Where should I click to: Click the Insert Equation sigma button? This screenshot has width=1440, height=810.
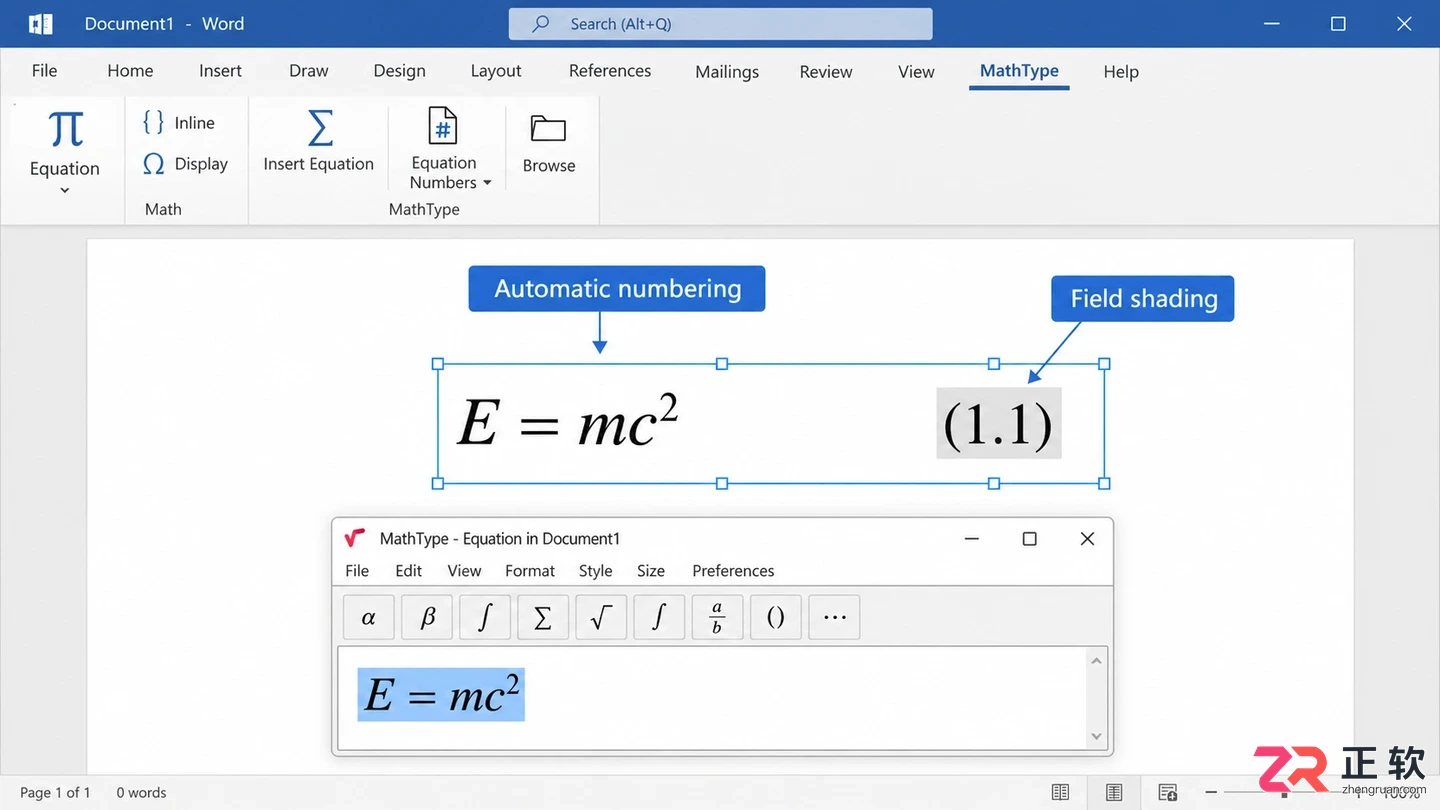[x=319, y=141]
